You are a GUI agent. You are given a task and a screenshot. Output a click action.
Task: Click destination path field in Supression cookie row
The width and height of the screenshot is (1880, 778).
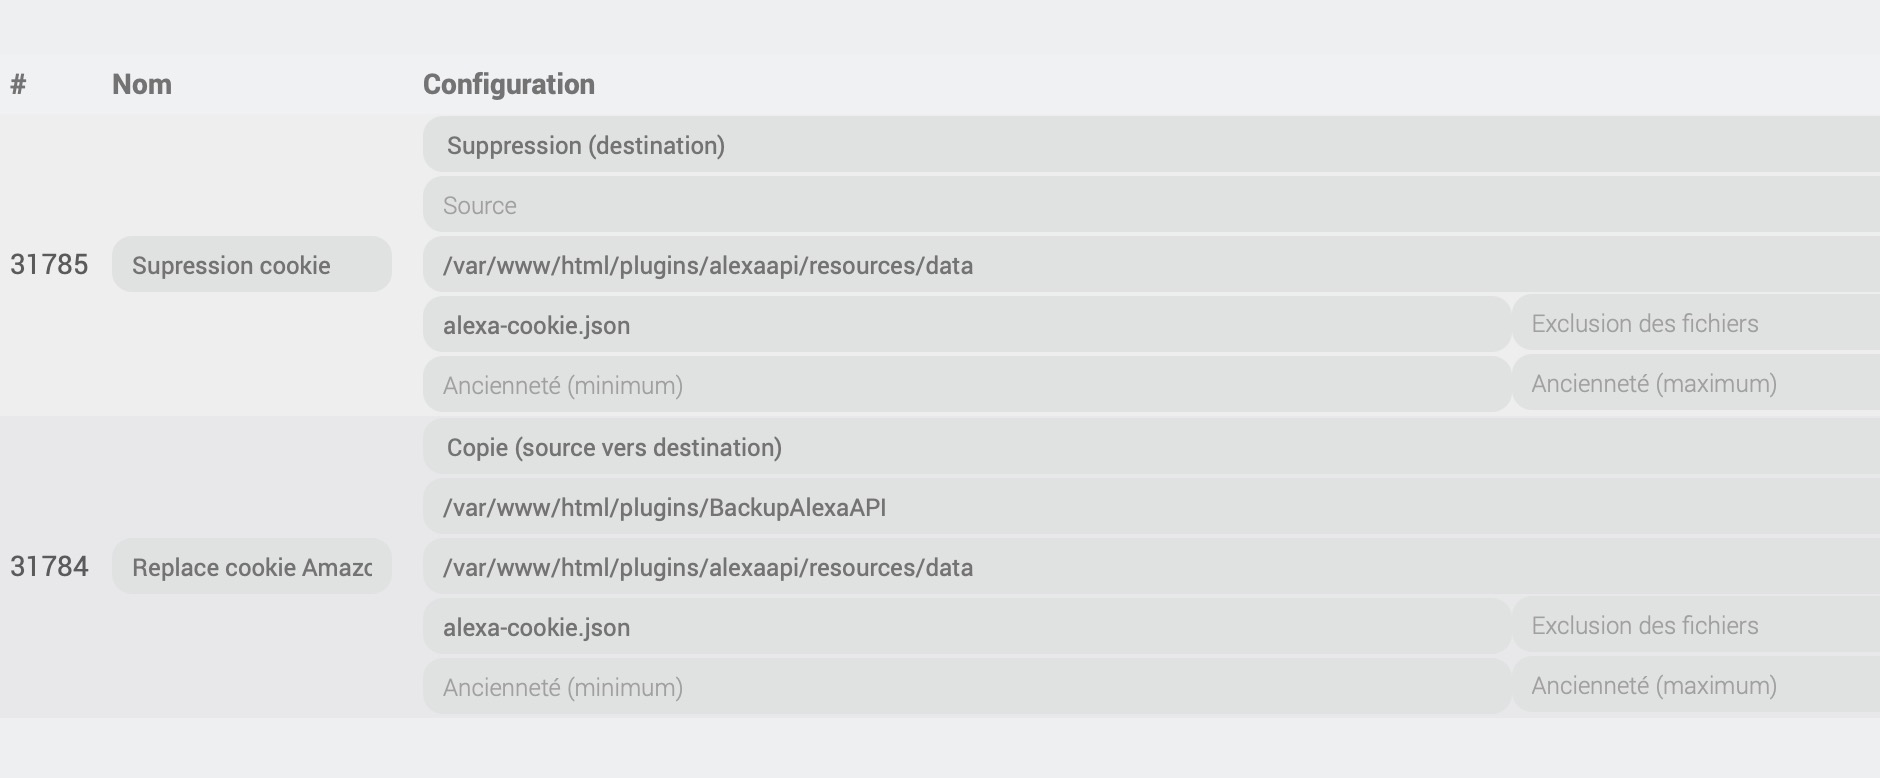pyautogui.click(x=1150, y=265)
